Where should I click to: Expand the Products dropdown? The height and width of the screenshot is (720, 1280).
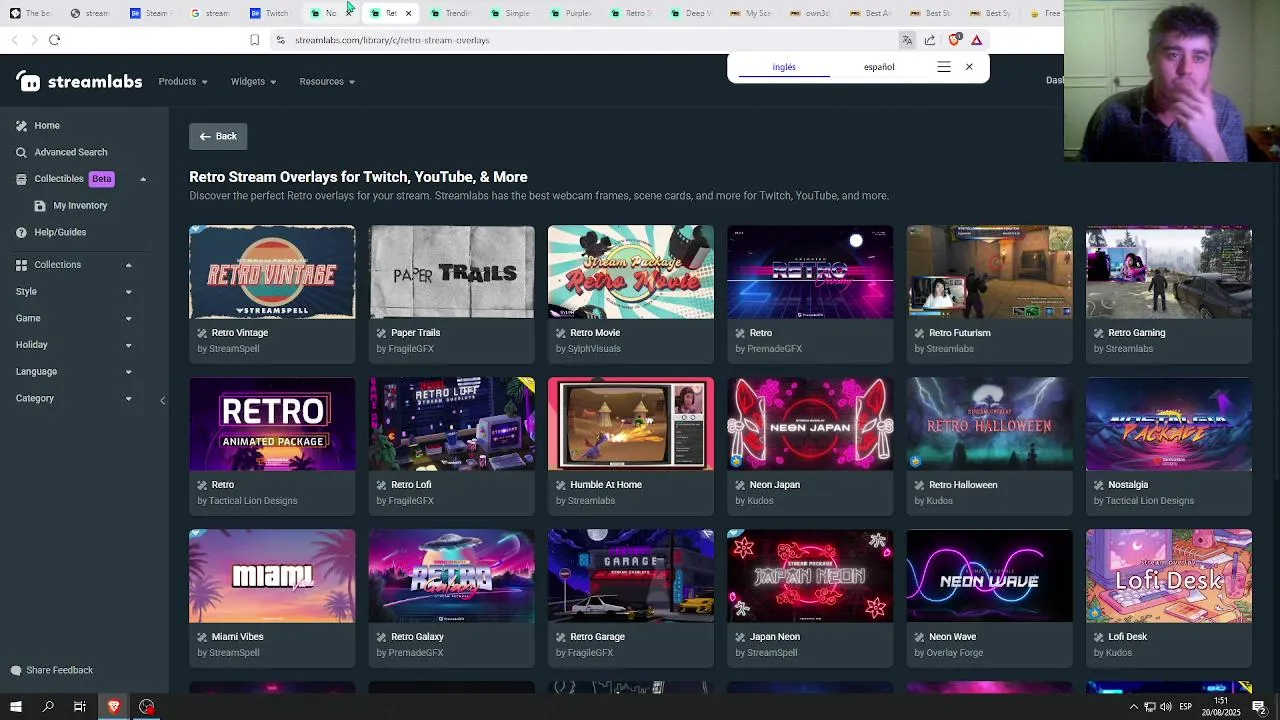[183, 82]
